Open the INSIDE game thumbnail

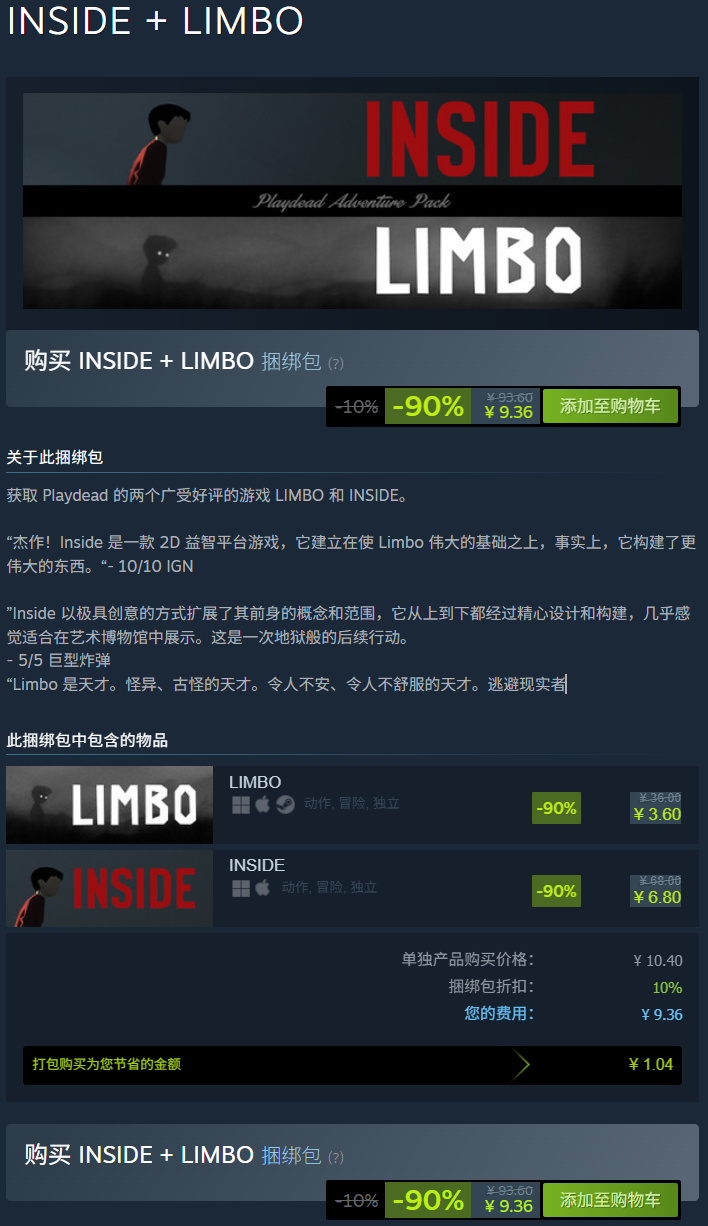click(109, 888)
